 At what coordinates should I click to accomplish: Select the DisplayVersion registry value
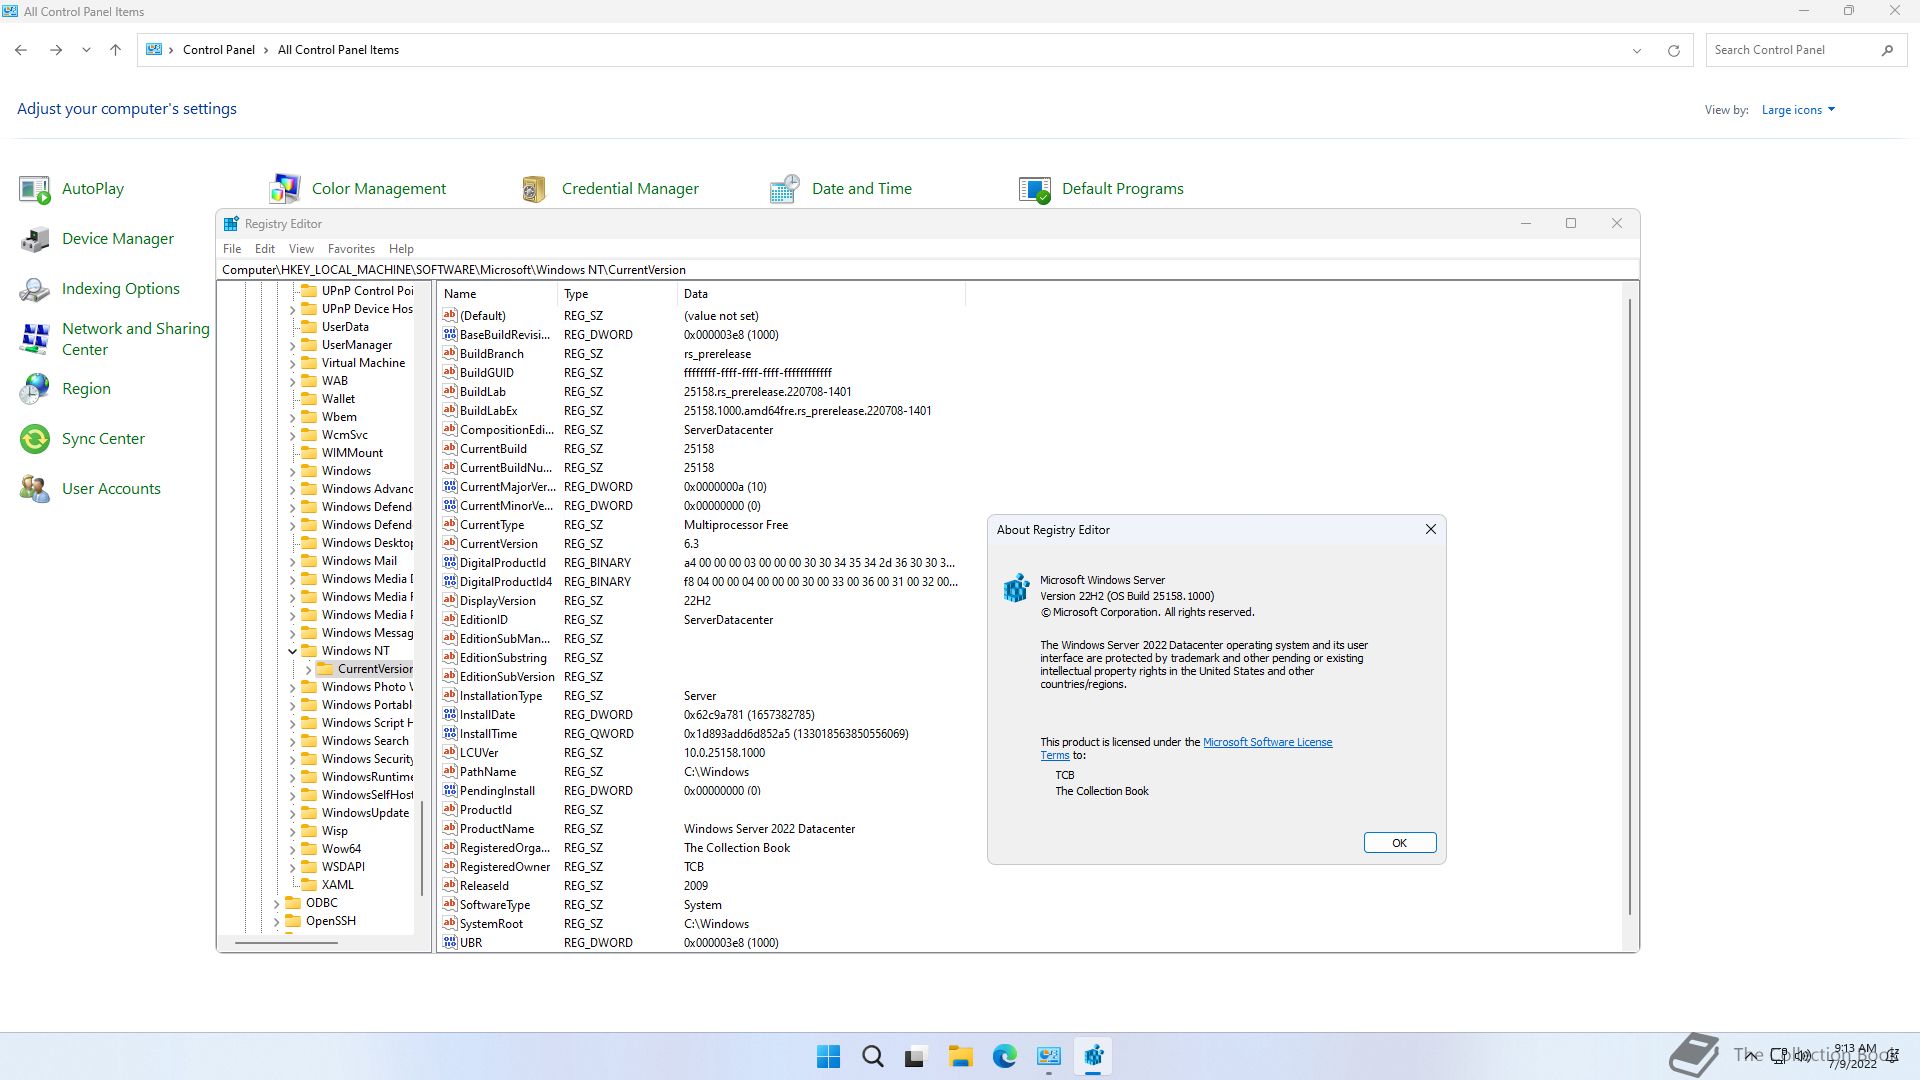(x=498, y=601)
